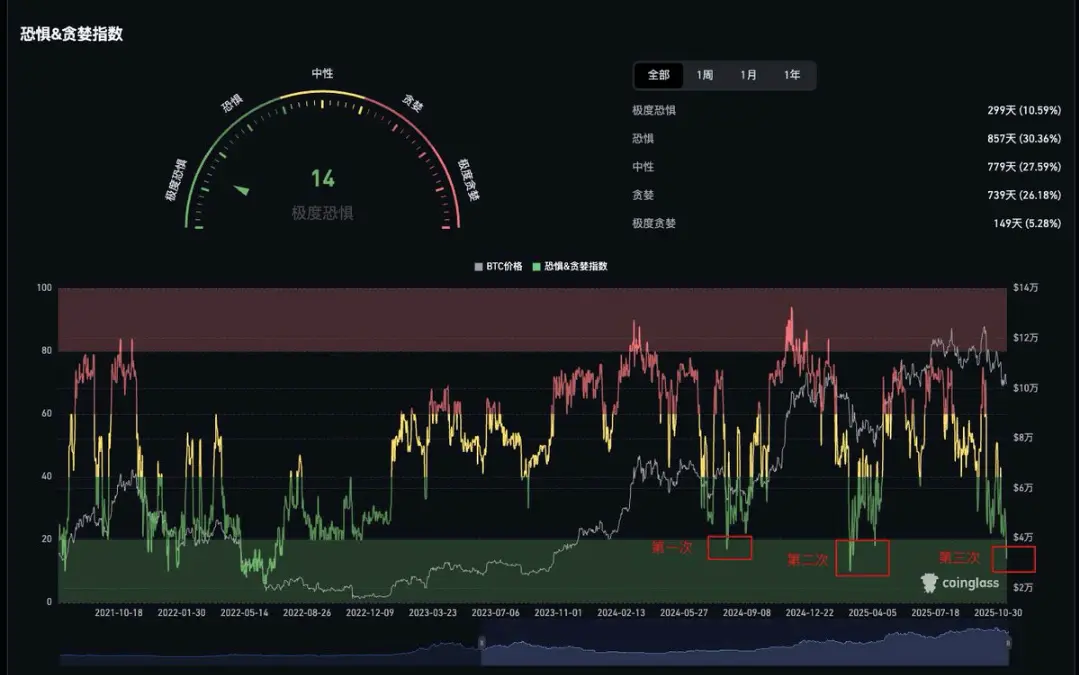This screenshot has height=675, width=1079.
Task: Click the 299天 (10.59%) value
Action: (x=1024, y=110)
